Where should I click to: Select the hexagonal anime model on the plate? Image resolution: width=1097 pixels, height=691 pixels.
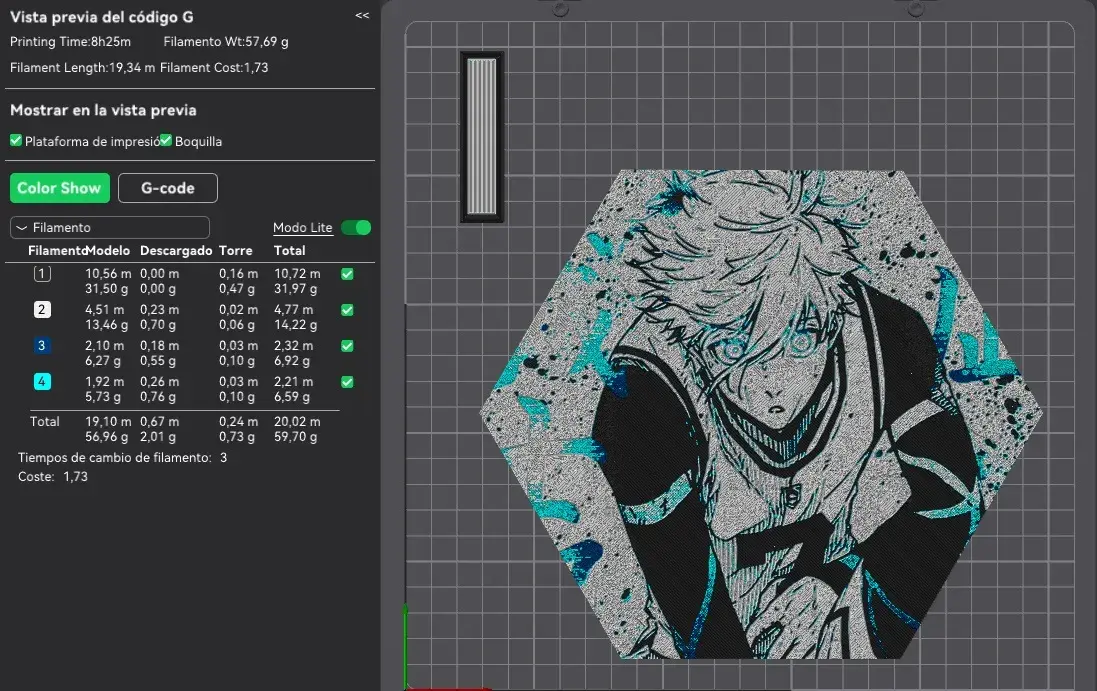pos(761,414)
